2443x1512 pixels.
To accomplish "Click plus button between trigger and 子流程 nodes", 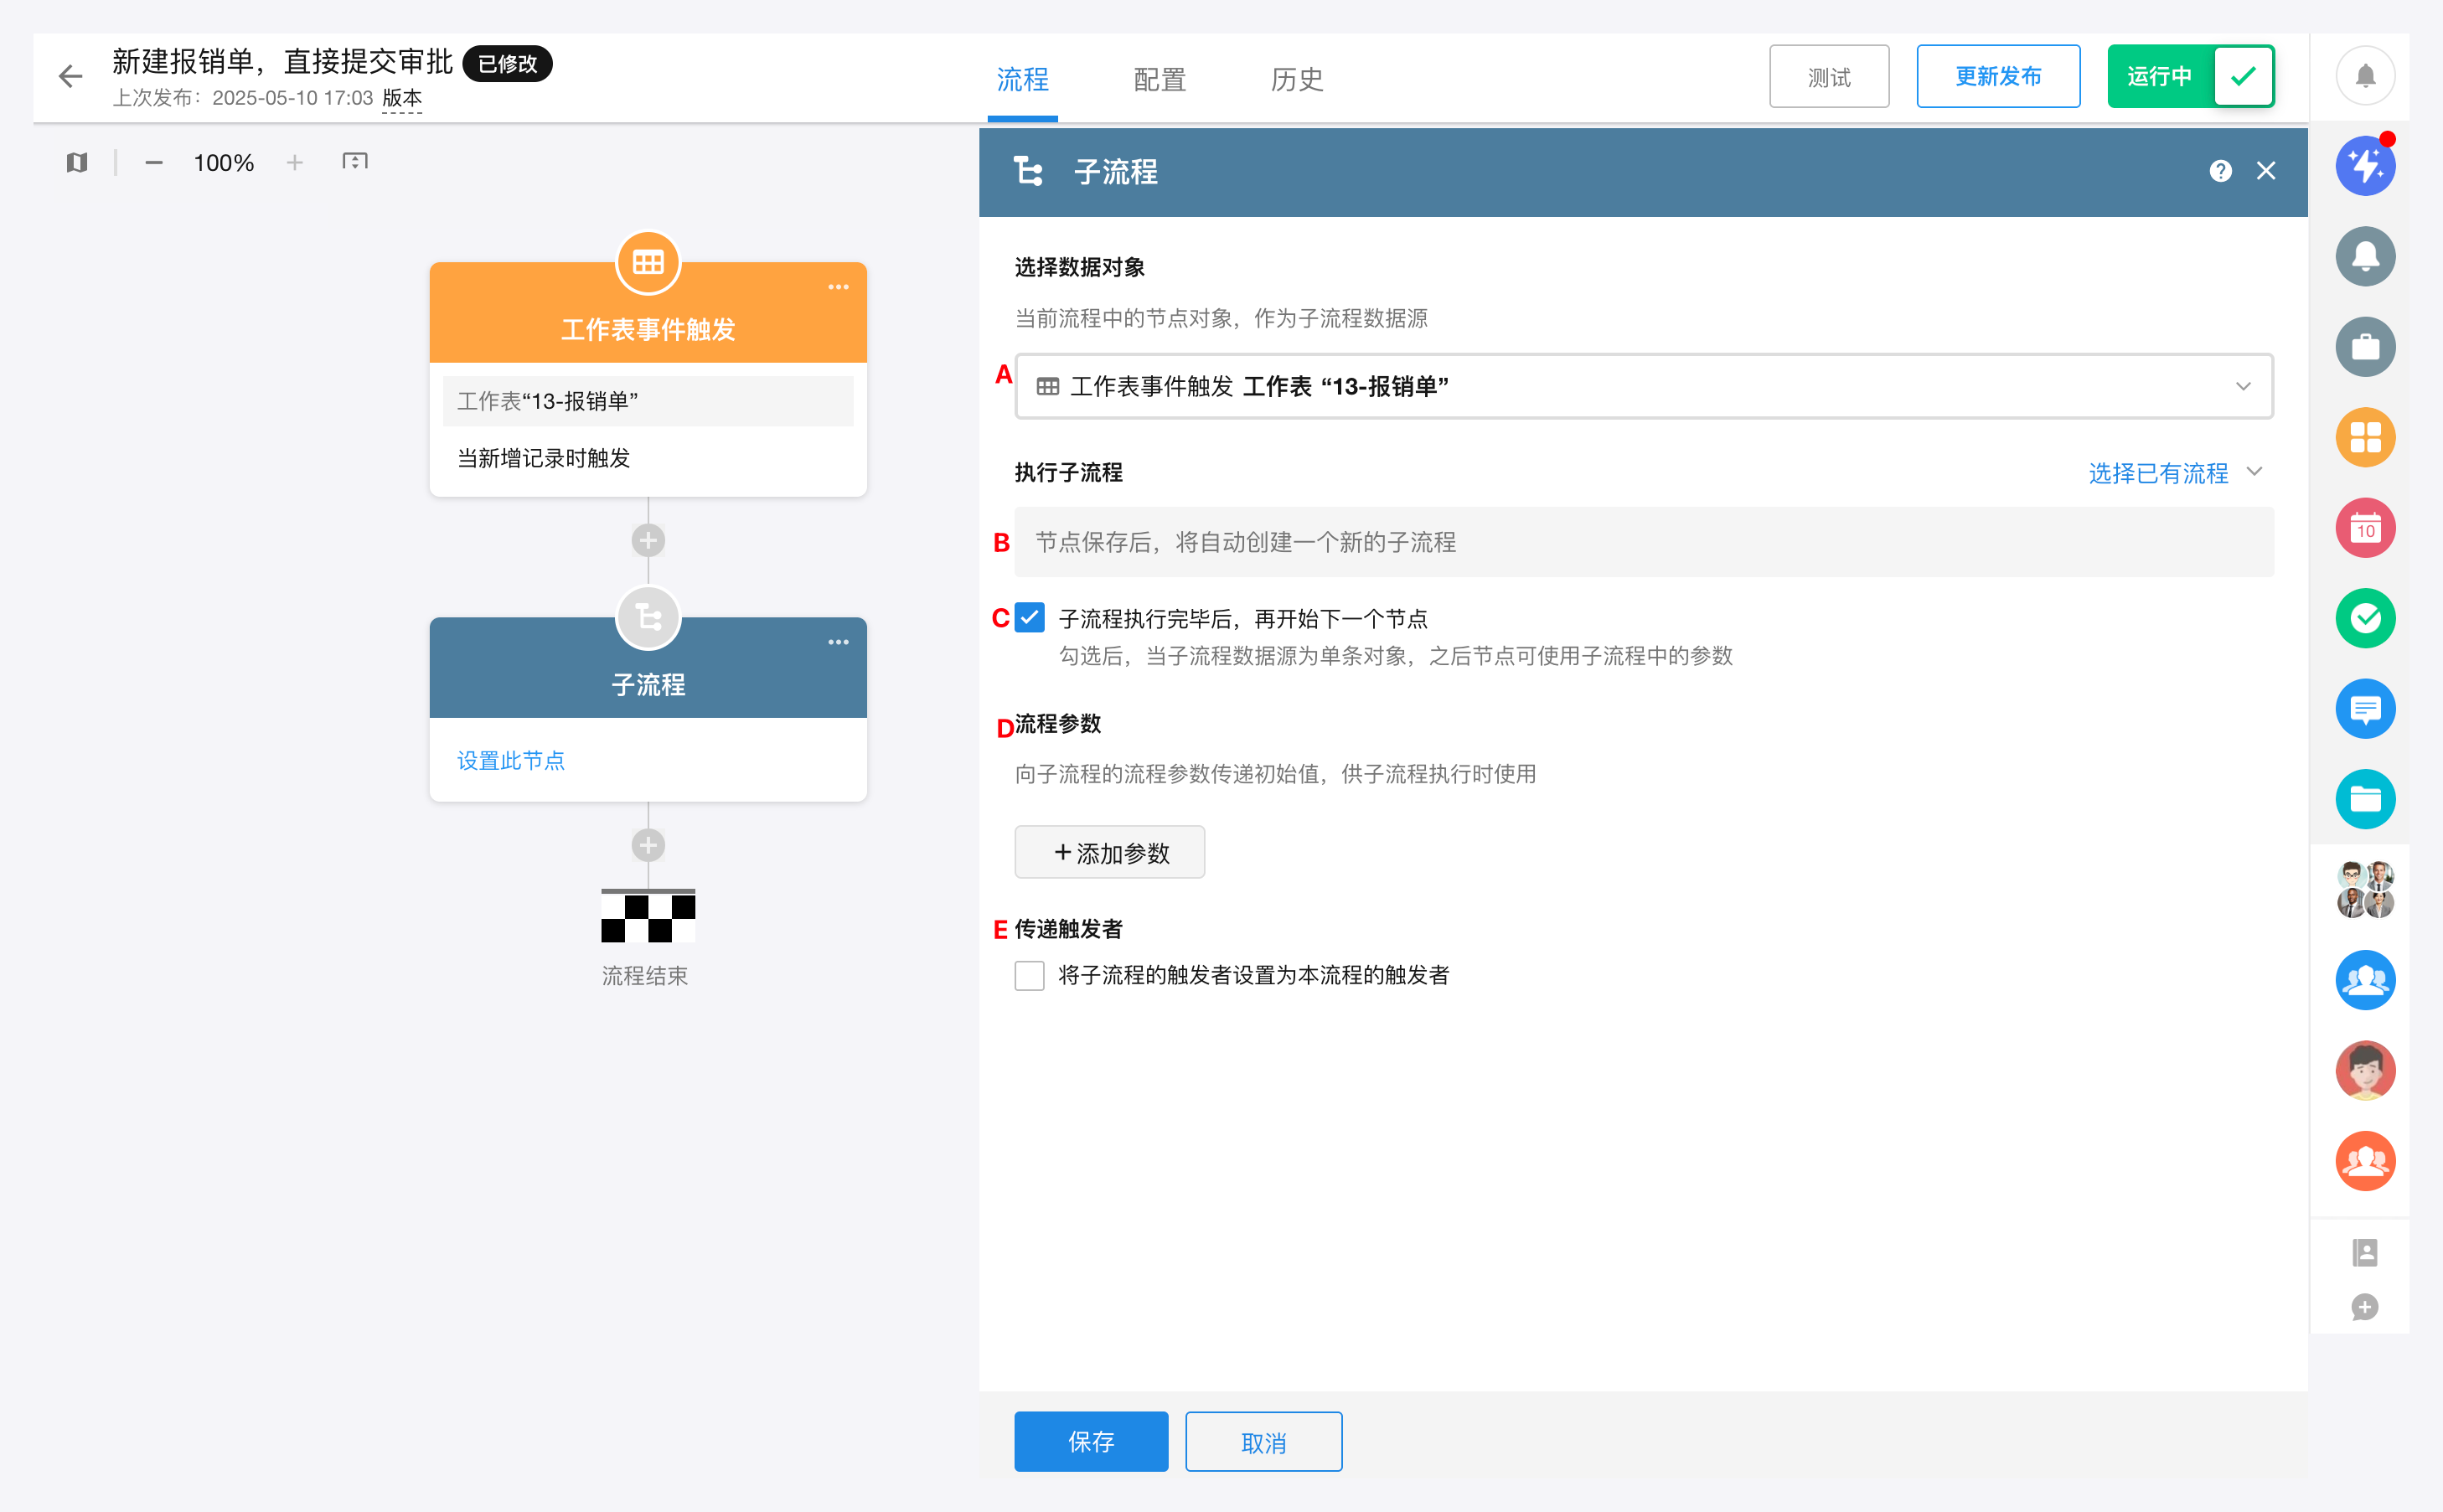I will [x=648, y=541].
